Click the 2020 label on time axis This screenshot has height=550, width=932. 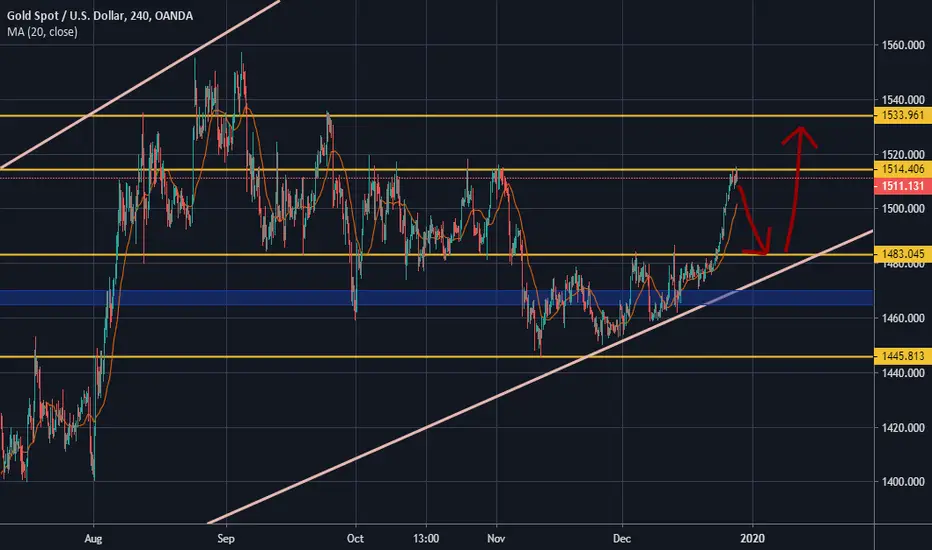(x=752, y=539)
